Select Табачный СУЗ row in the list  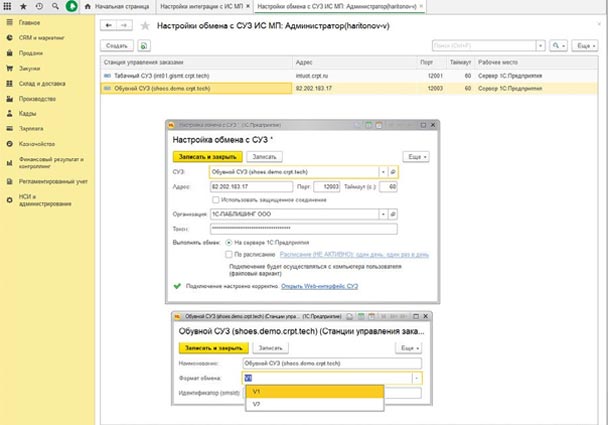[x=349, y=76]
